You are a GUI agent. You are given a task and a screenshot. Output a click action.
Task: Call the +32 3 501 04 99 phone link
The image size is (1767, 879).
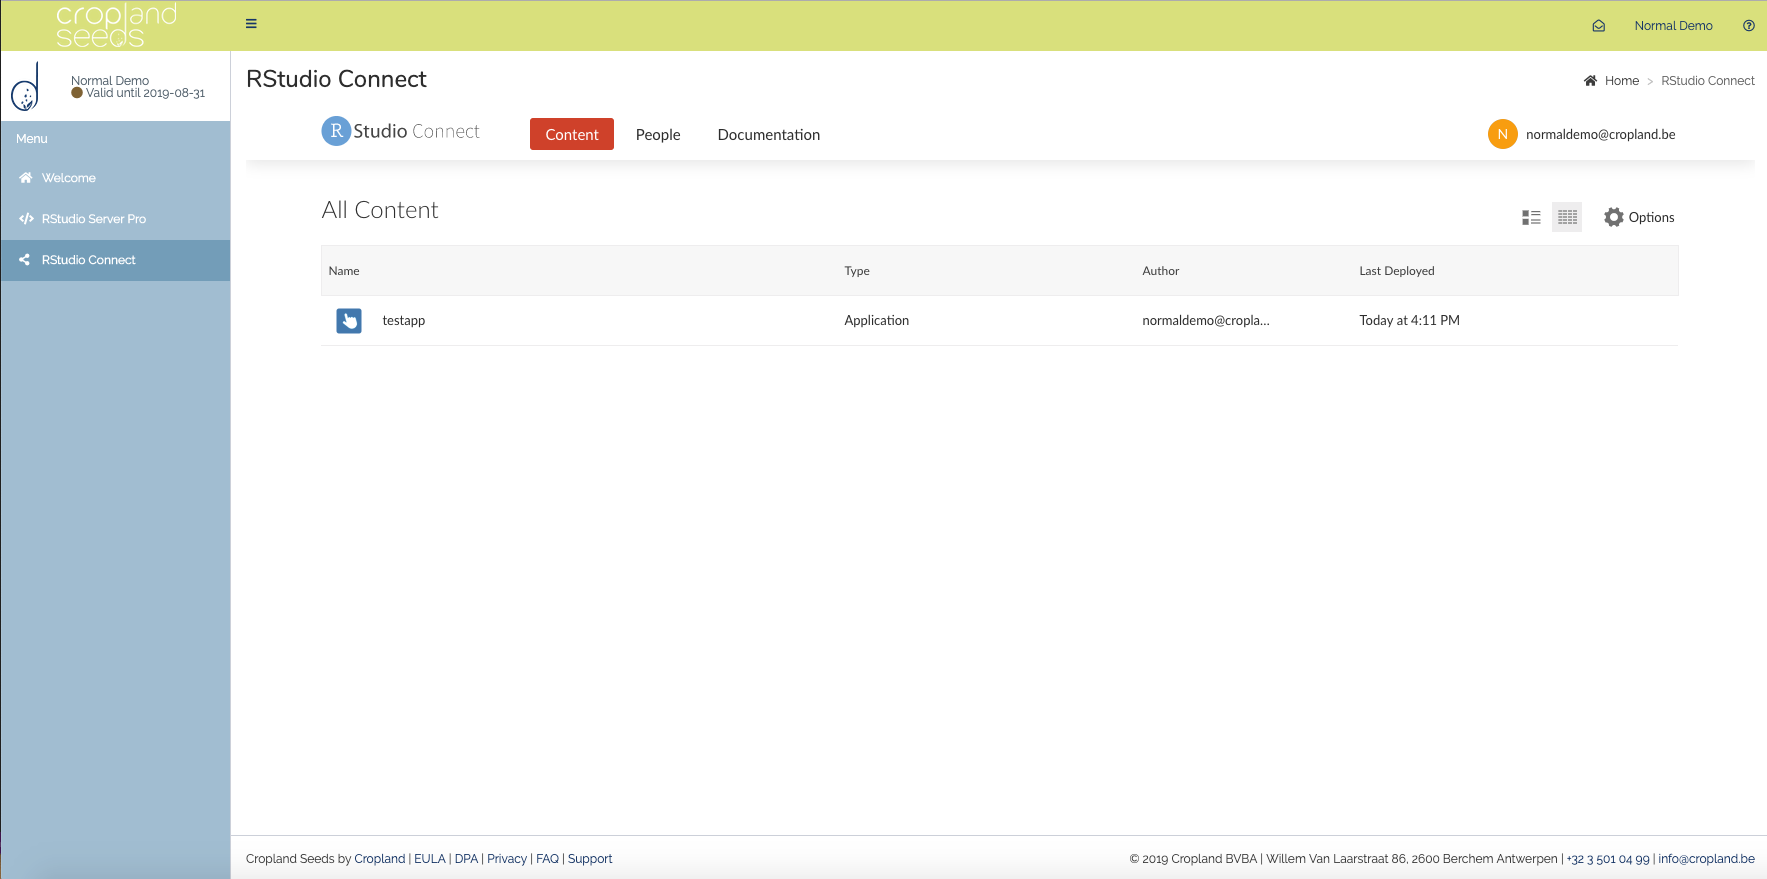pyautogui.click(x=1608, y=859)
